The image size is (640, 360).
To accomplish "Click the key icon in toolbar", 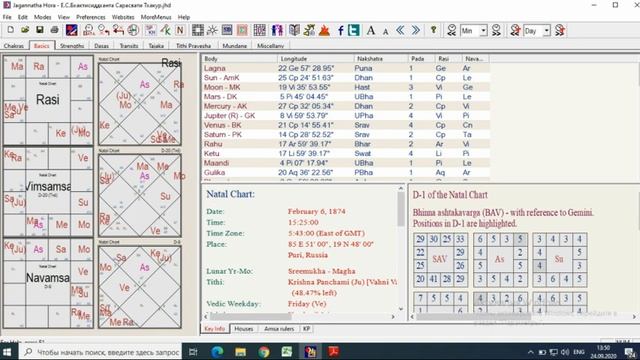I will pos(433,30).
